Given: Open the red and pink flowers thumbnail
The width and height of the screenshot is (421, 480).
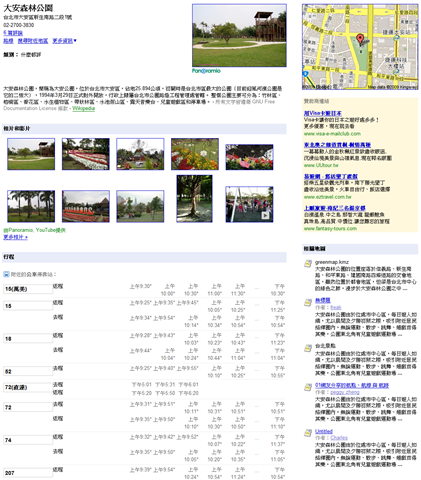Looking at the screenshot, I should (249, 157).
